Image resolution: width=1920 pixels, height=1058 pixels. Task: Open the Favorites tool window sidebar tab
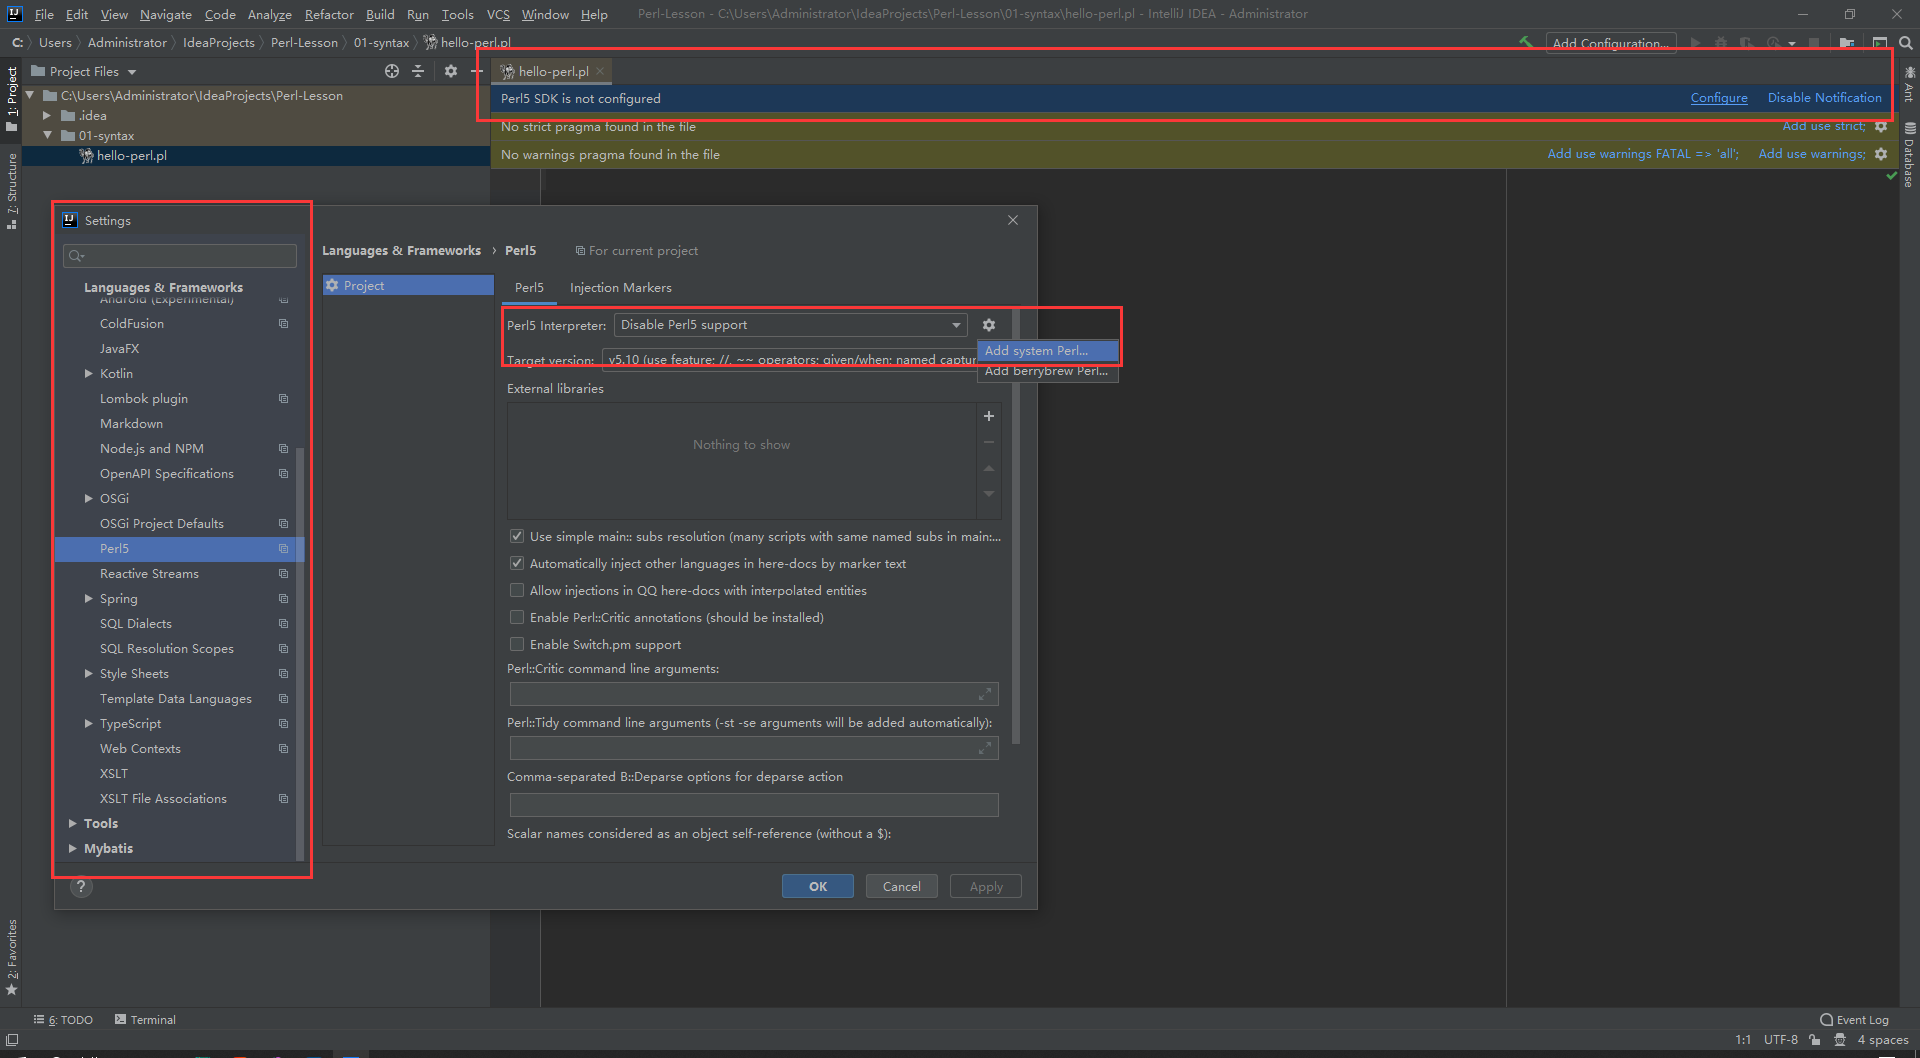click(x=11, y=957)
